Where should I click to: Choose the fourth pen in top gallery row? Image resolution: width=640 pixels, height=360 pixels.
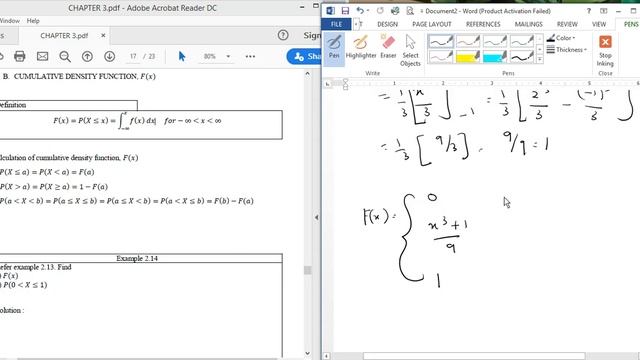[x=522, y=41]
